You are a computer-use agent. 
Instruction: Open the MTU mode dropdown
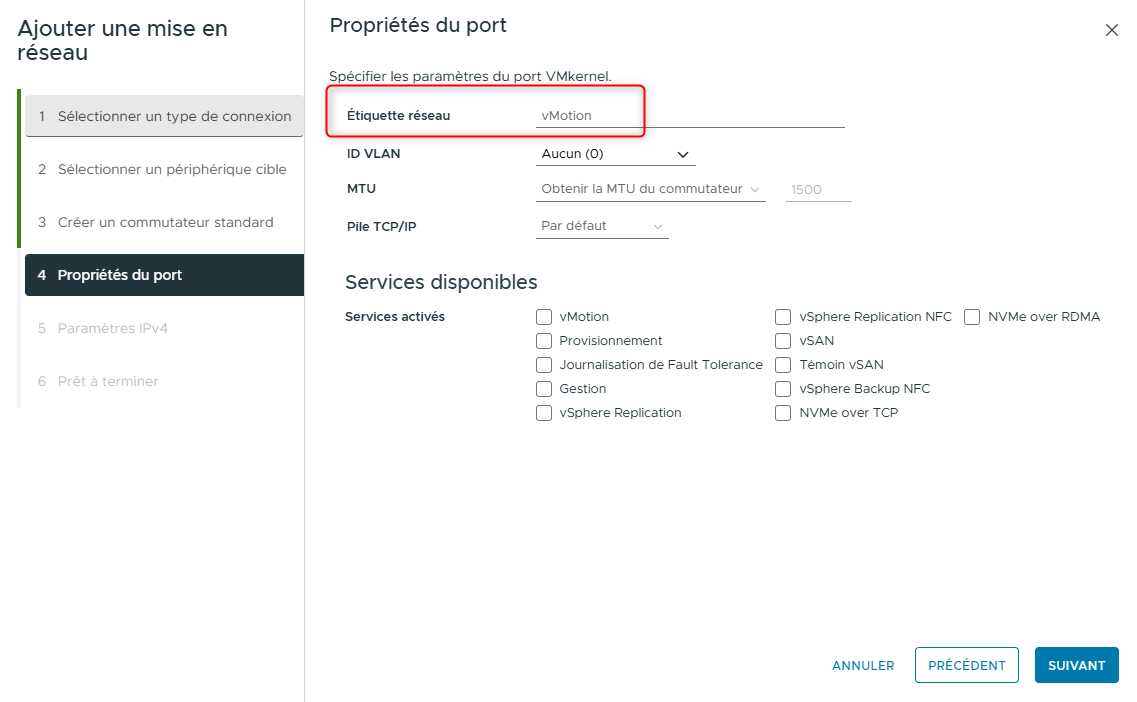coord(650,188)
